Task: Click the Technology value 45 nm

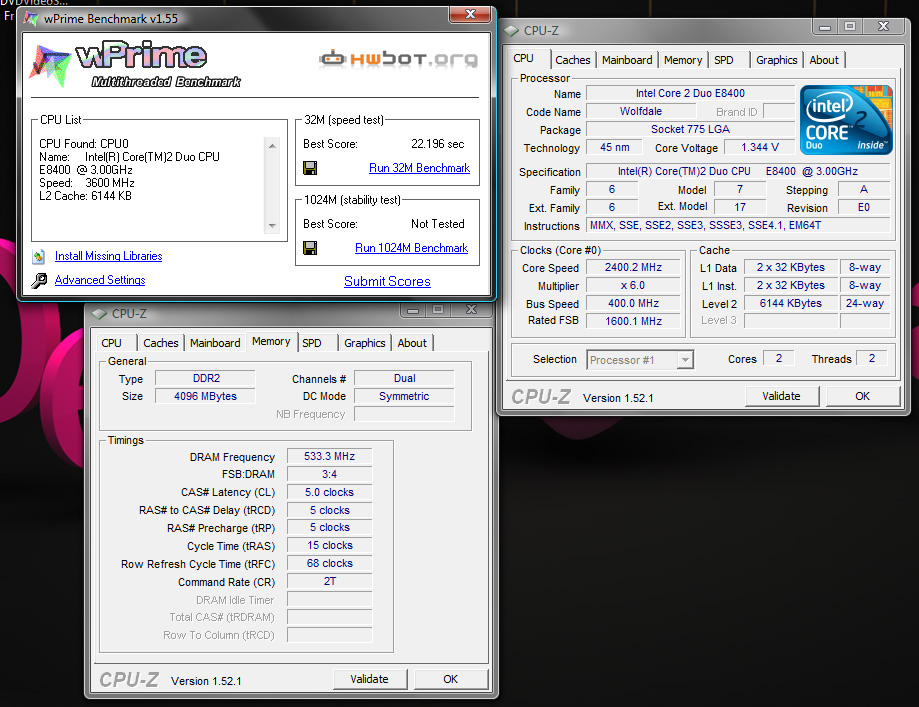Action: pos(614,147)
